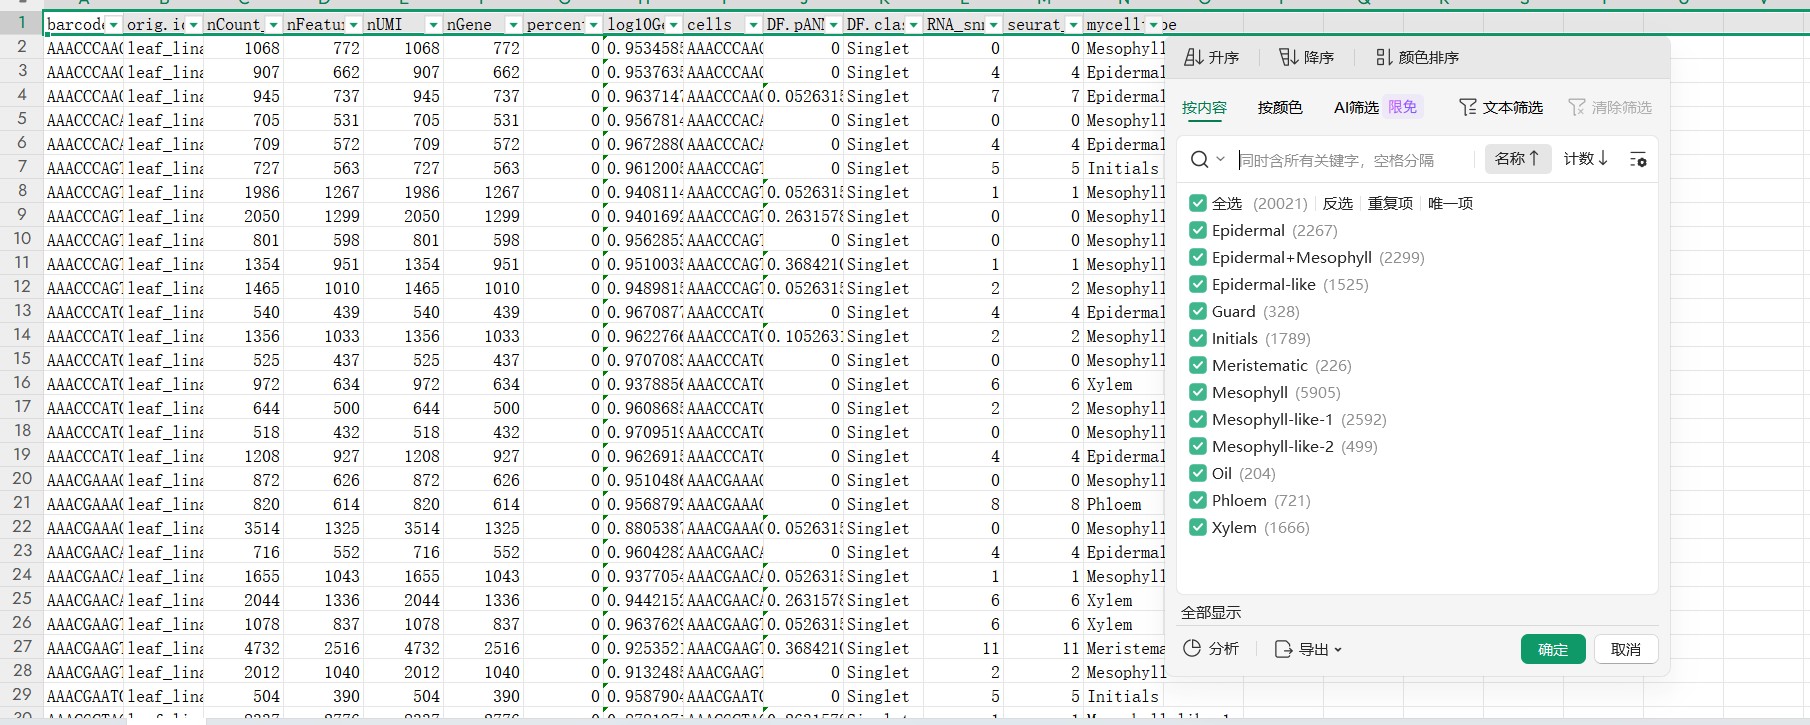Viewport: 1810px width, 725px height.
Task: Open mycelltype column filter dropdown
Action: (1153, 24)
